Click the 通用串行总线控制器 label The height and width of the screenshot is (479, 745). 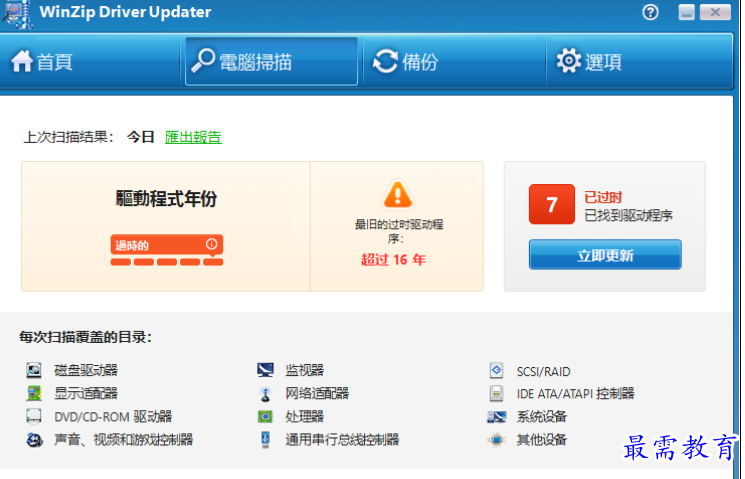point(342,440)
